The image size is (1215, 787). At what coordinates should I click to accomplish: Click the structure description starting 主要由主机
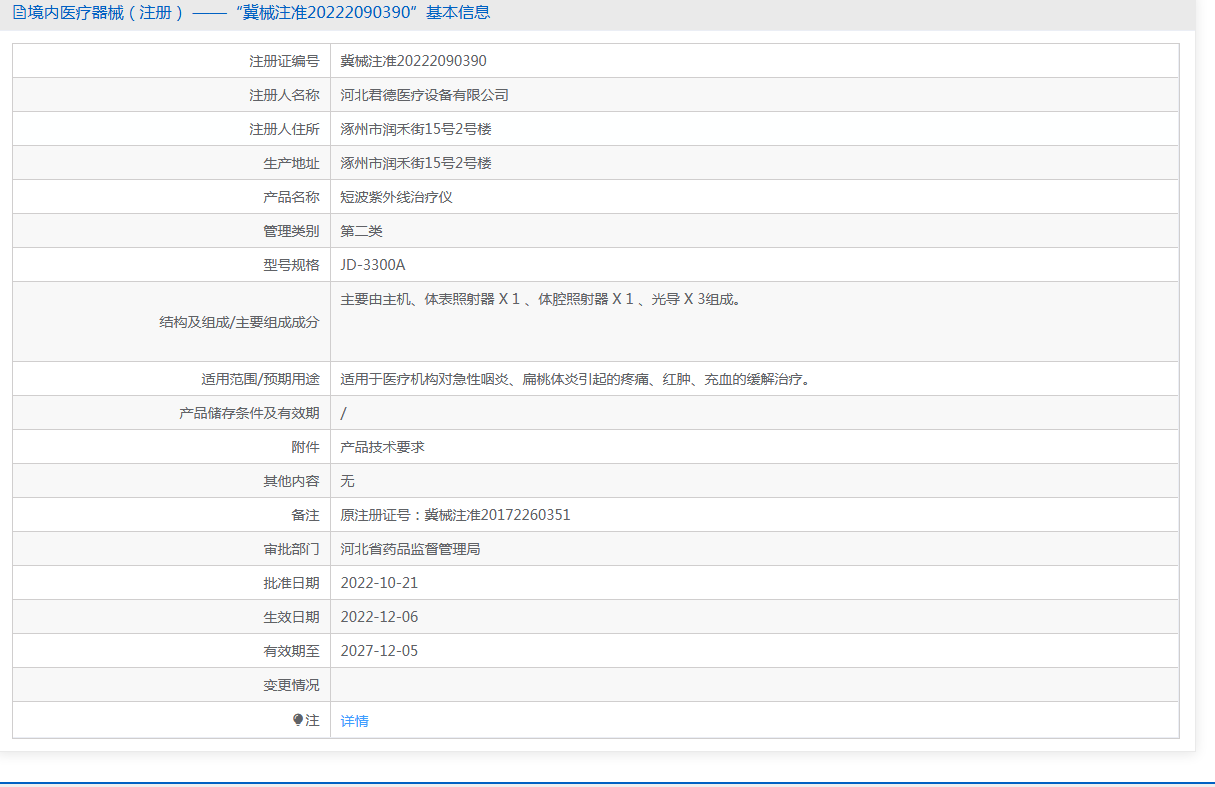(x=541, y=299)
